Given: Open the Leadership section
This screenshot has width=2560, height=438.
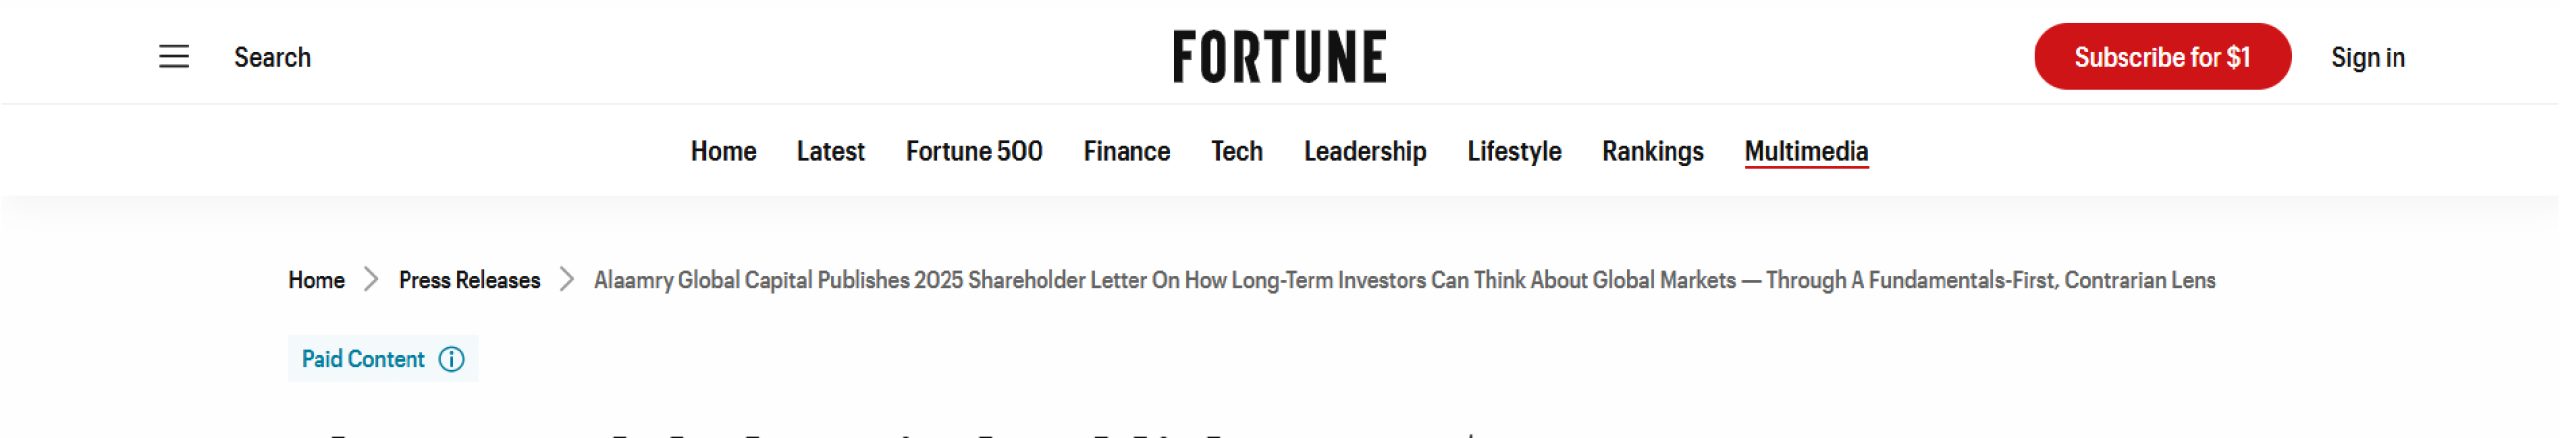Looking at the screenshot, I should (1364, 151).
